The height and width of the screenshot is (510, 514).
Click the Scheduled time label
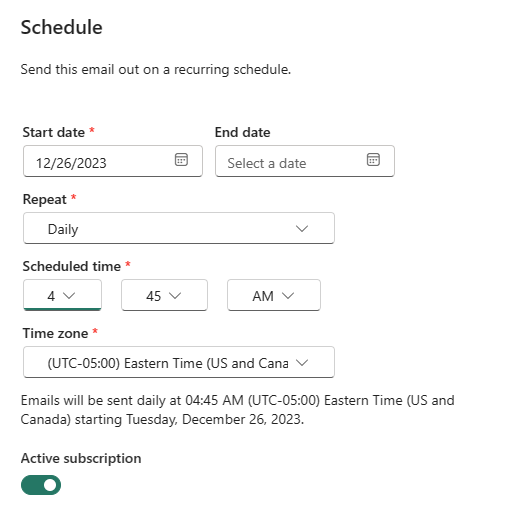point(72,266)
